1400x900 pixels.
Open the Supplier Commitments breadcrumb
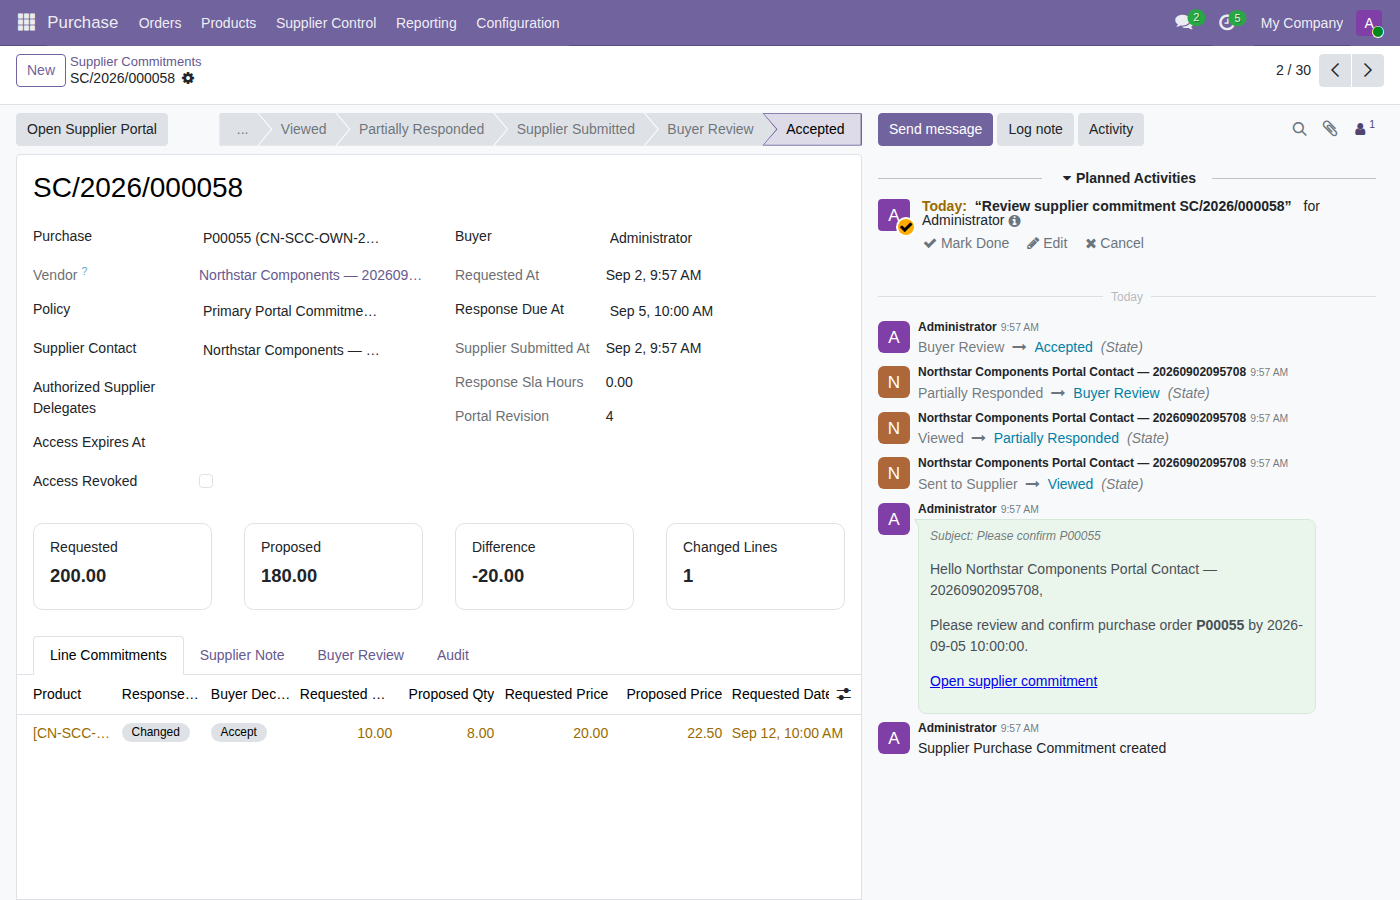click(135, 62)
